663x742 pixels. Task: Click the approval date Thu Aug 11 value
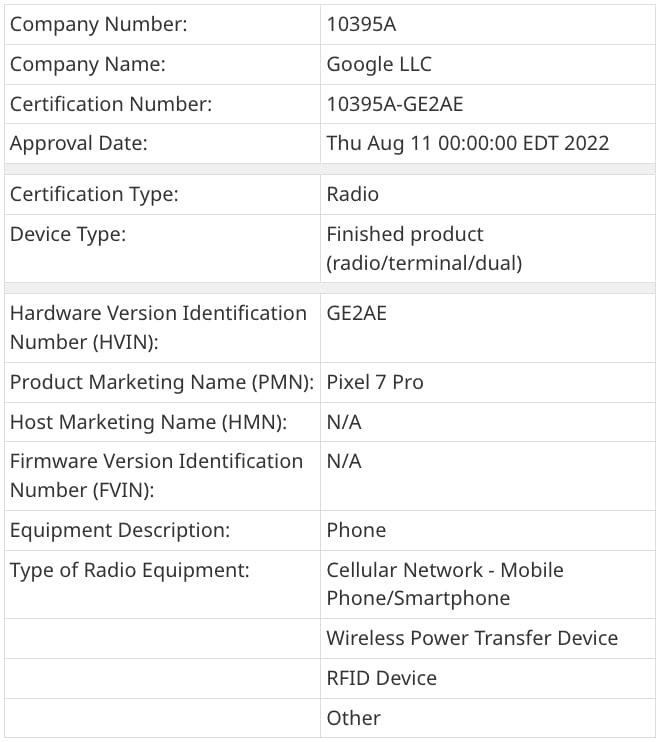tap(468, 143)
